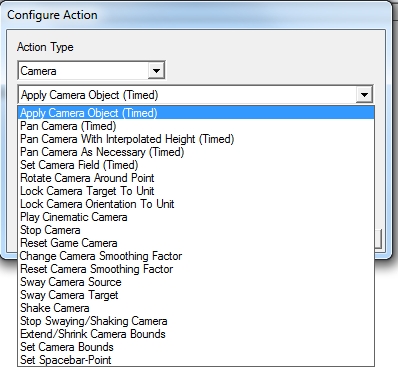Choose Play Cinematic Camera action

(196, 217)
